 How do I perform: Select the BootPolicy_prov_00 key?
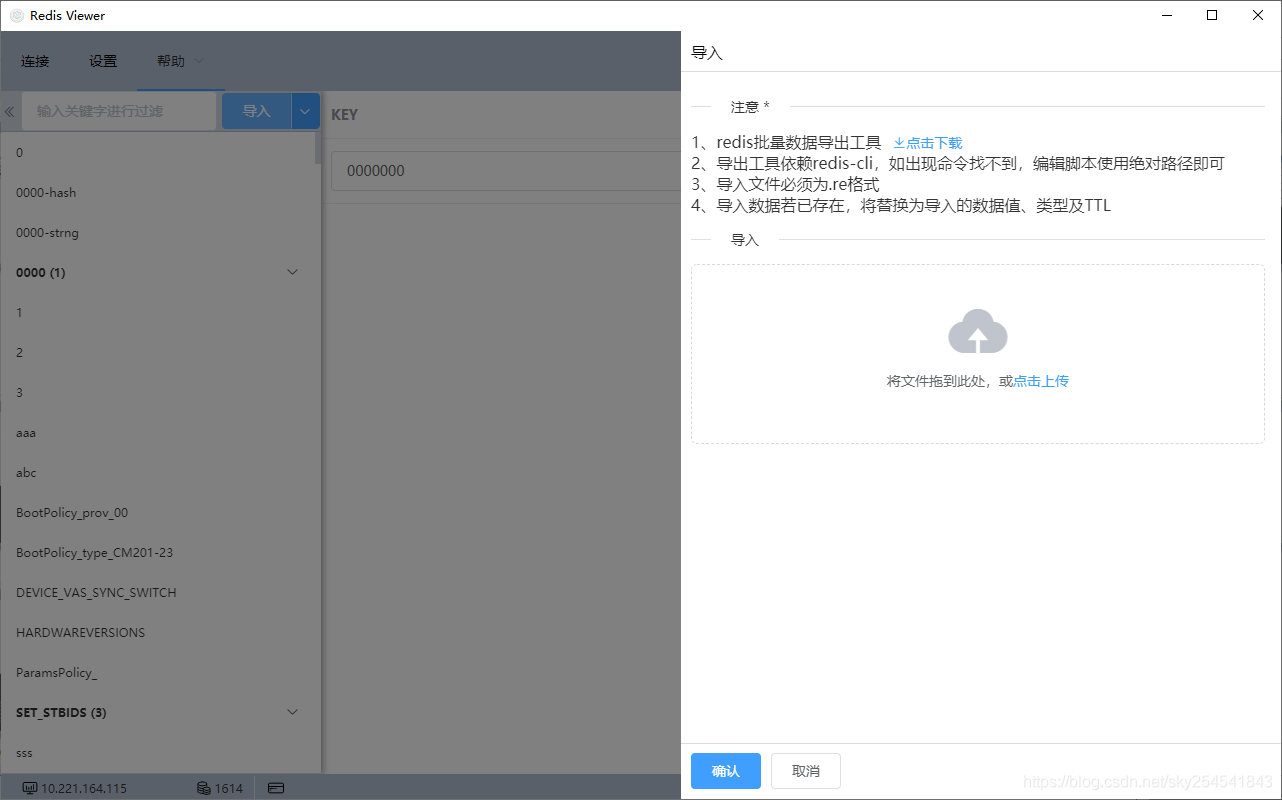point(71,512)
